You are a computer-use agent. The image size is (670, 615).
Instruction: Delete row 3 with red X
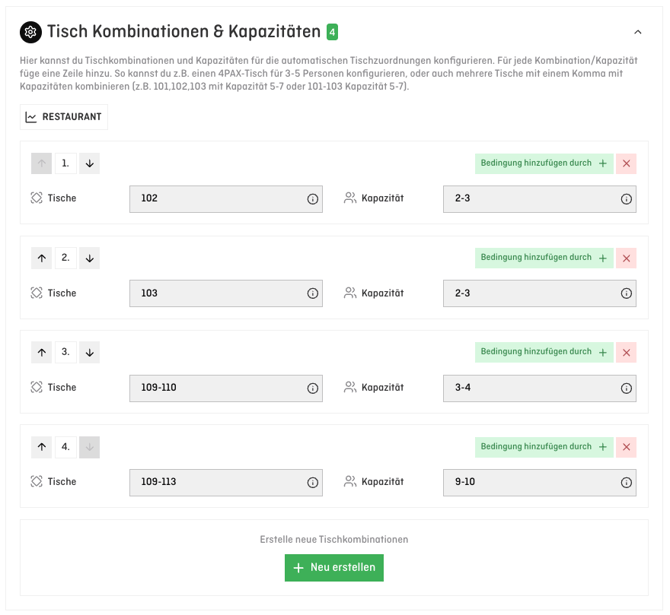(627, 352)
